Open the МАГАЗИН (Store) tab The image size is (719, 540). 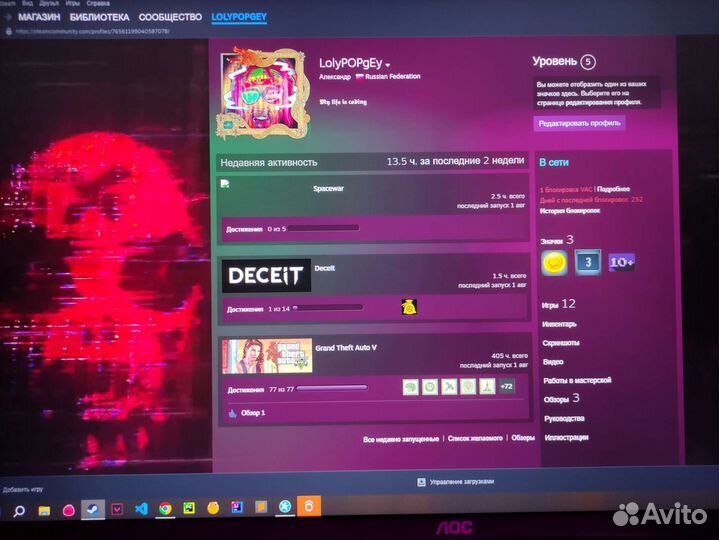[x=39, y=17]
